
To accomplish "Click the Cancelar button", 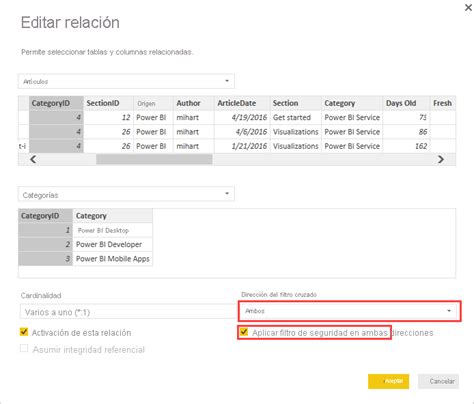I will click(x=438, y=381).
